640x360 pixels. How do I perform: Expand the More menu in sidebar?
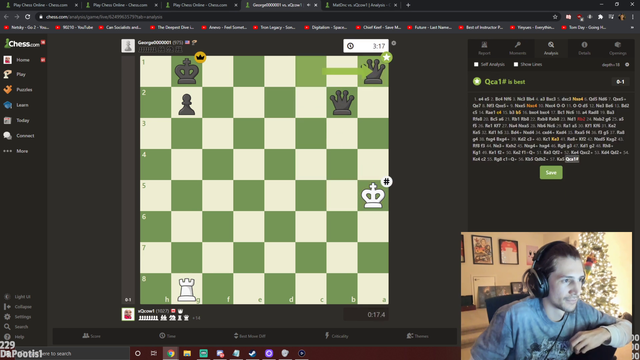tap(22, 151)
